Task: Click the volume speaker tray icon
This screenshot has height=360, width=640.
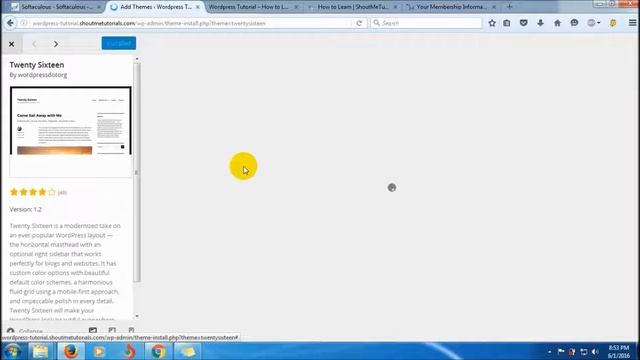Action: pos(595,352)
